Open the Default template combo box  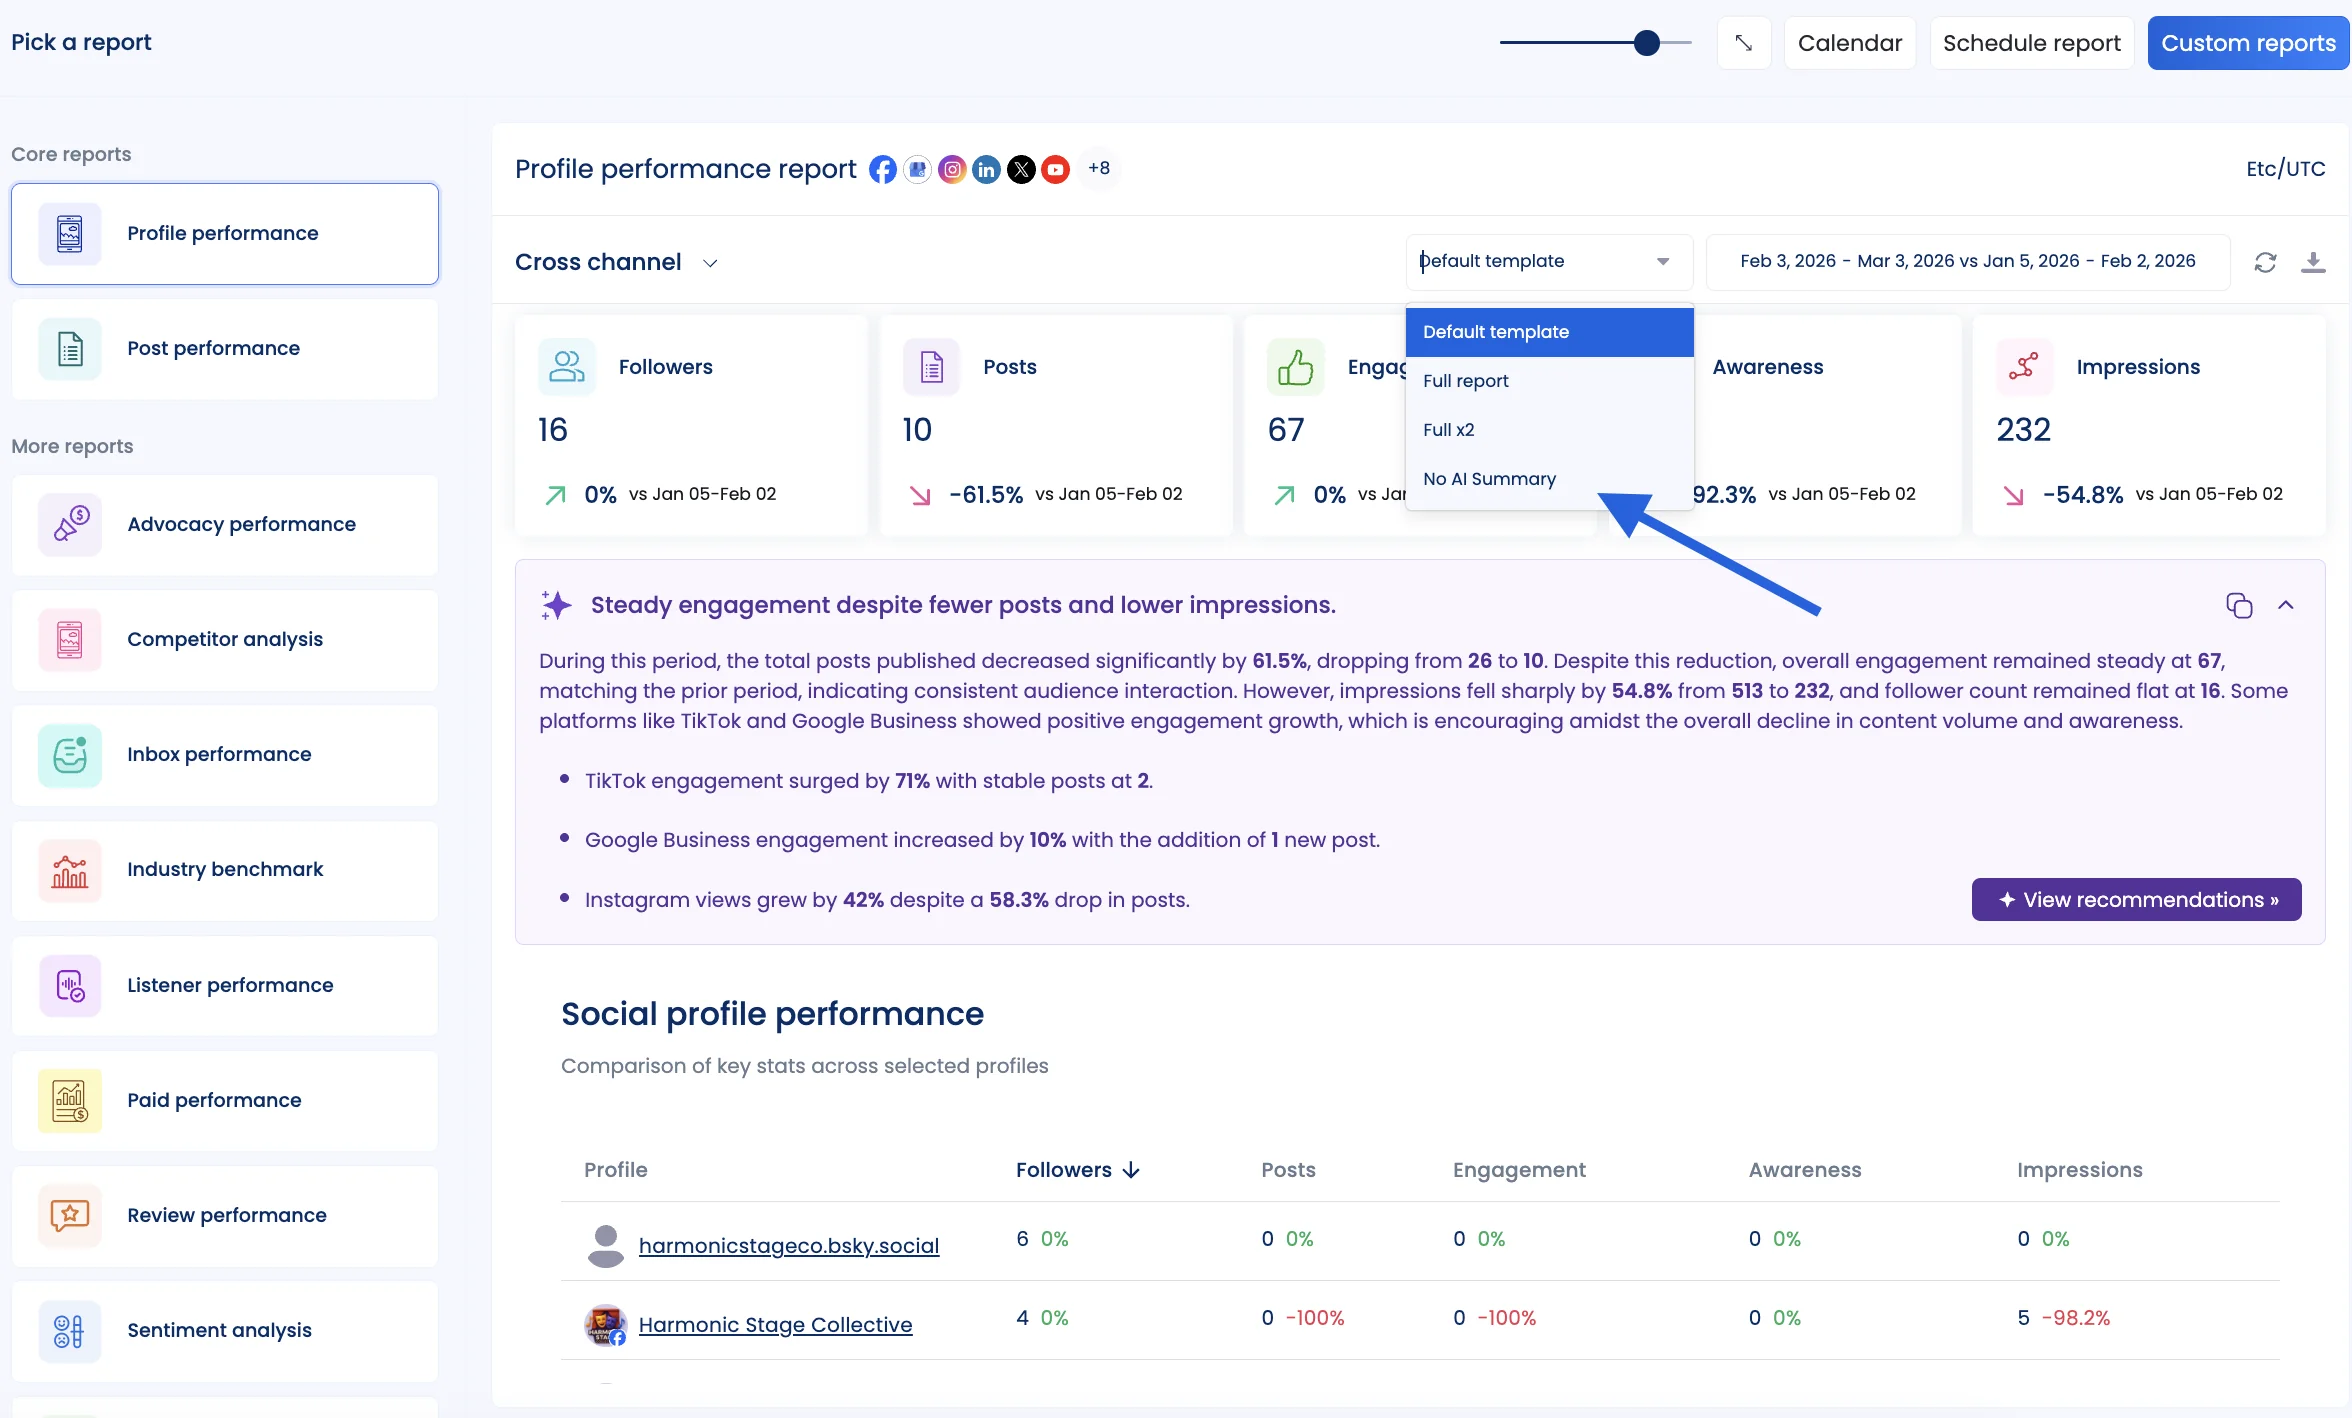click(1549, 262)
